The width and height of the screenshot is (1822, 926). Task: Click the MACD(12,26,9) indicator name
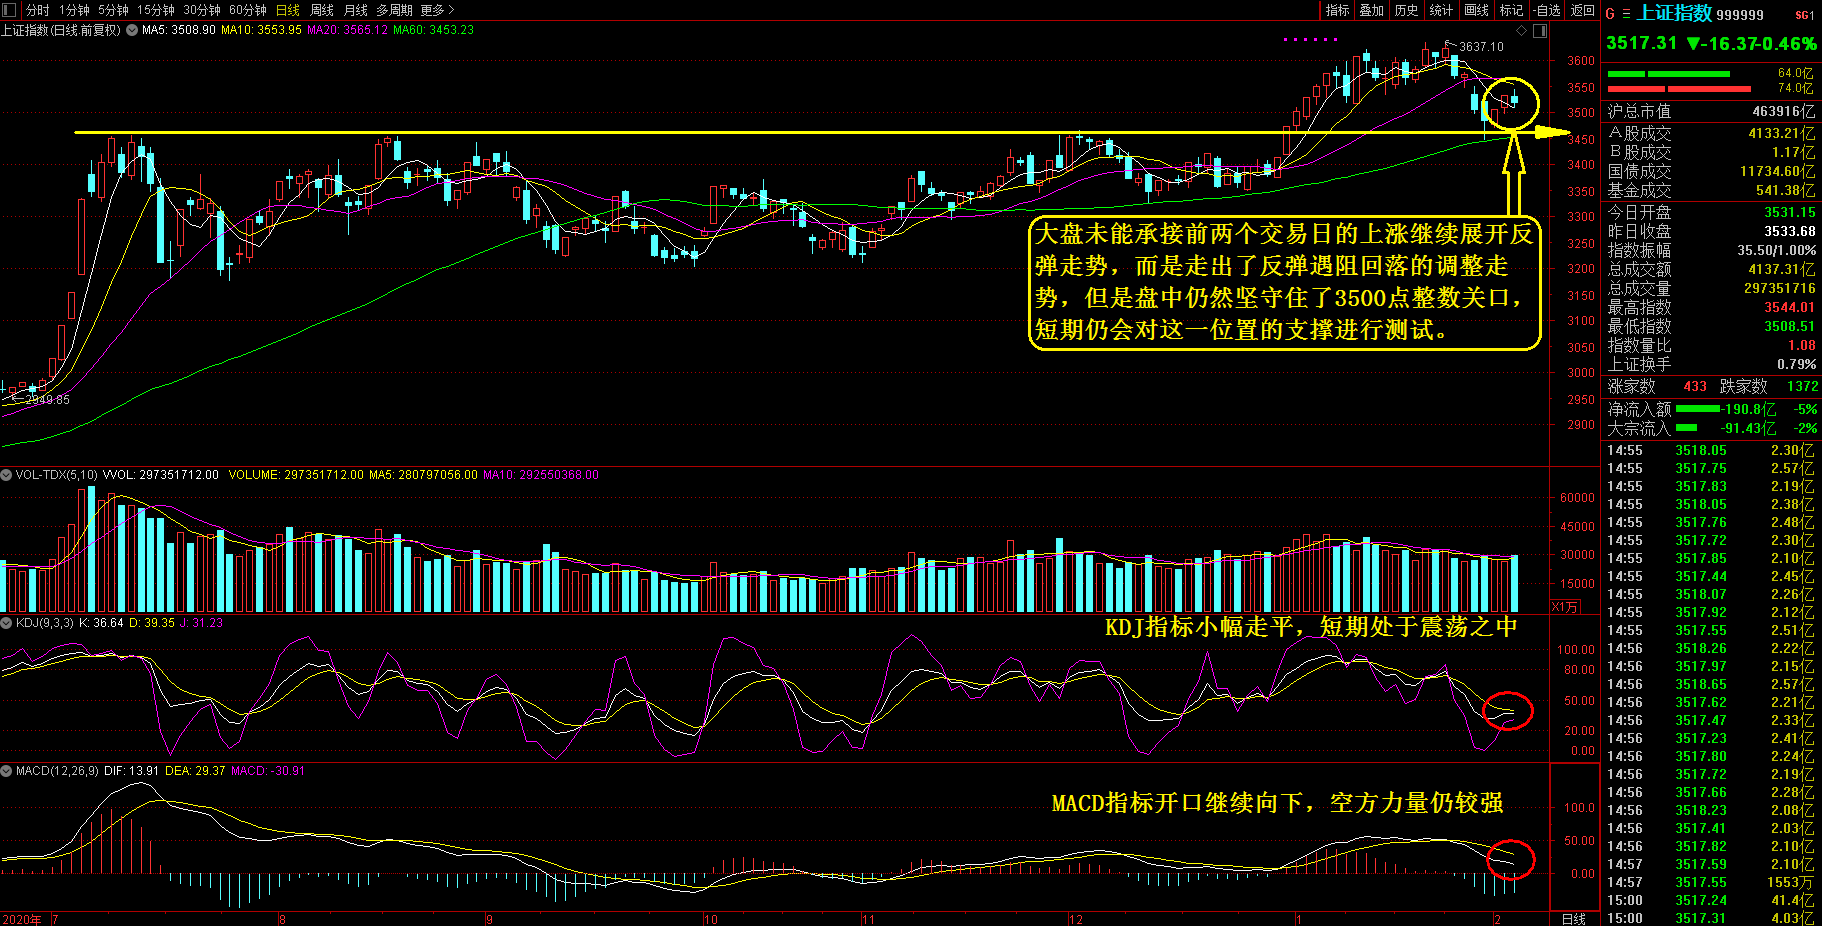pos(57,771)
